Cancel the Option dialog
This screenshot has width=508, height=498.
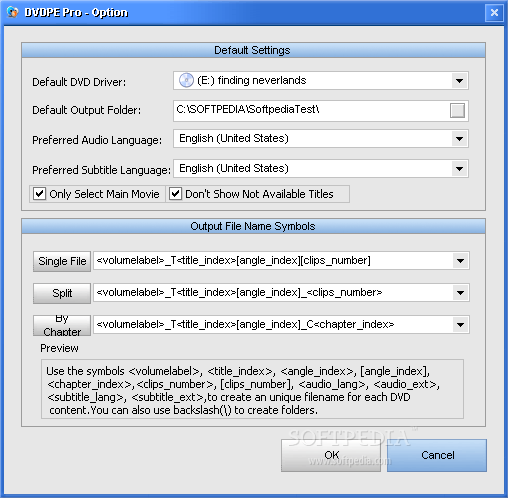coord(437,455)
